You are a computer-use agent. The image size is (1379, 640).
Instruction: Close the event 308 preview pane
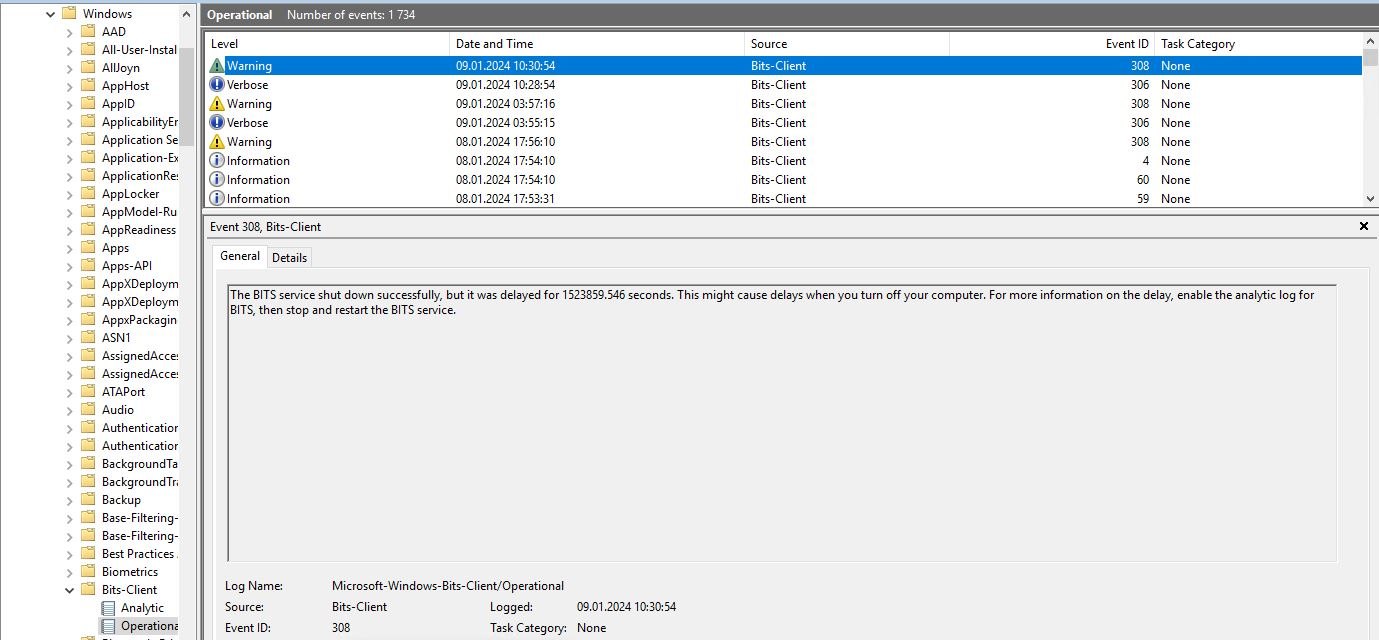click(x=1364, y=227)
